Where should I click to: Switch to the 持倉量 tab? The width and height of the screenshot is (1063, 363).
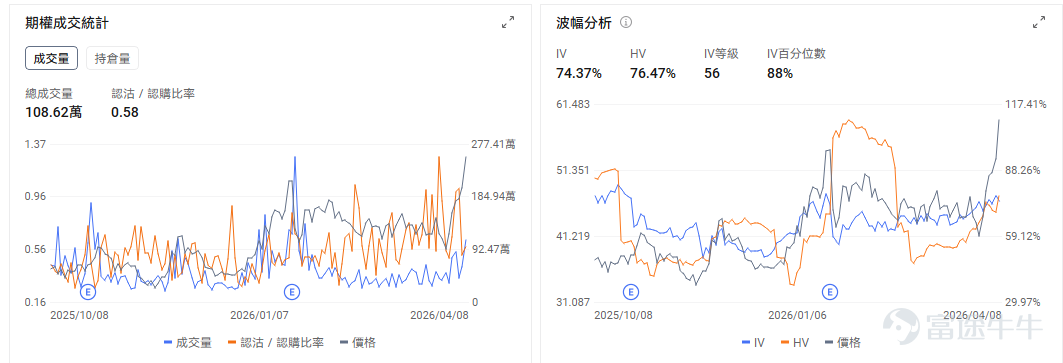click(x=113, y=58)
